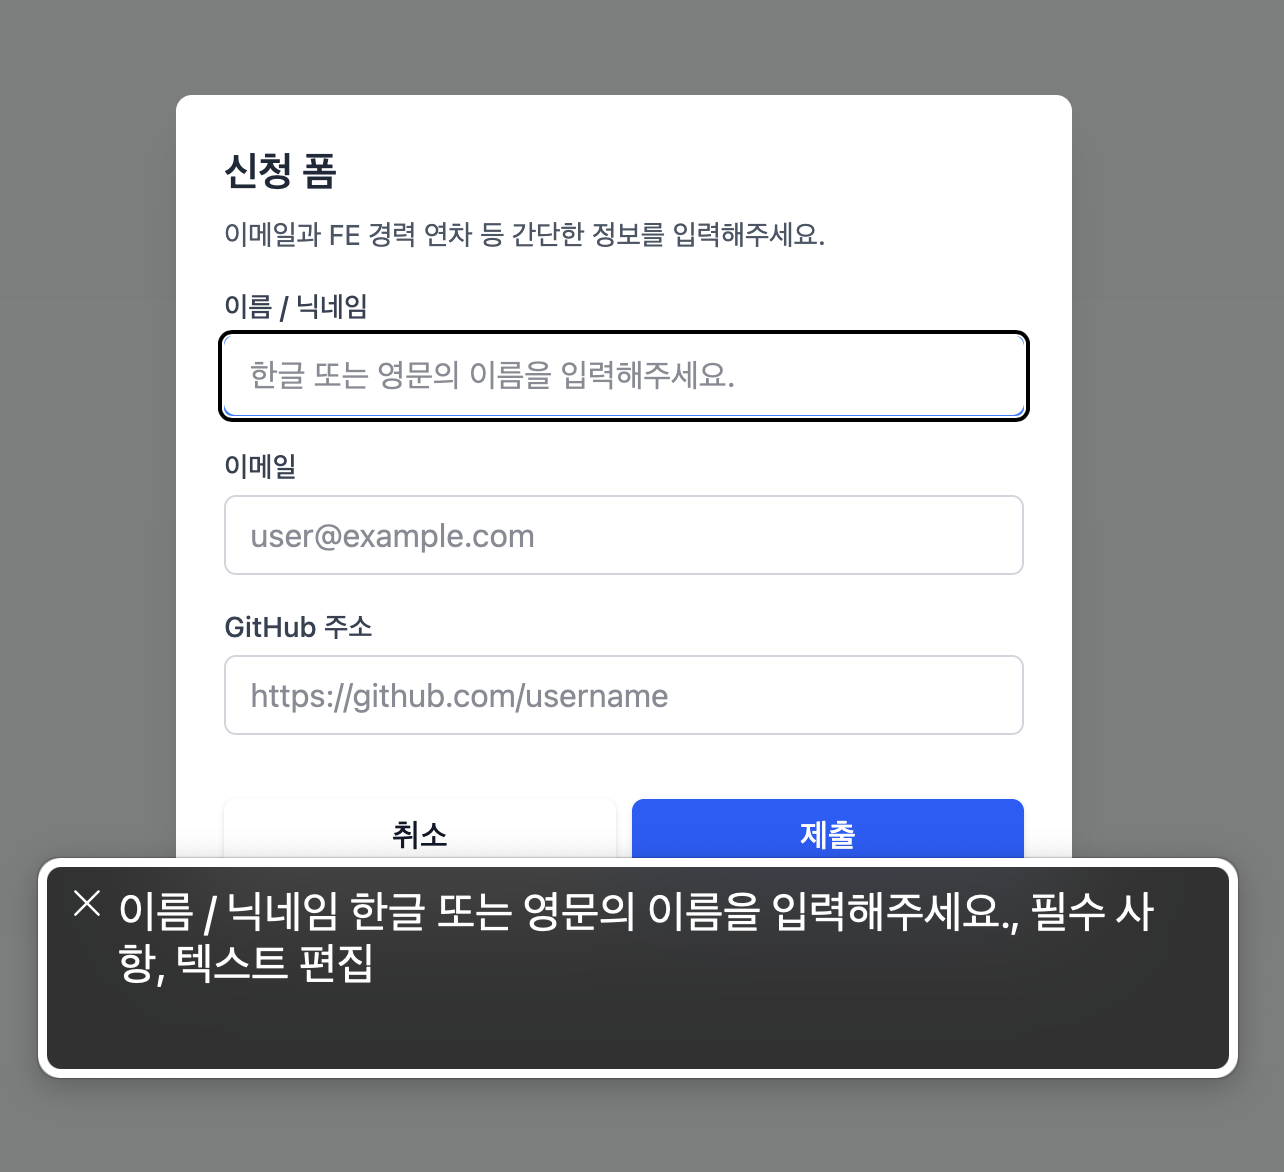Click the 취소 button
The height and width of the screenshot is (1172, 1284).
click(420, 829)
